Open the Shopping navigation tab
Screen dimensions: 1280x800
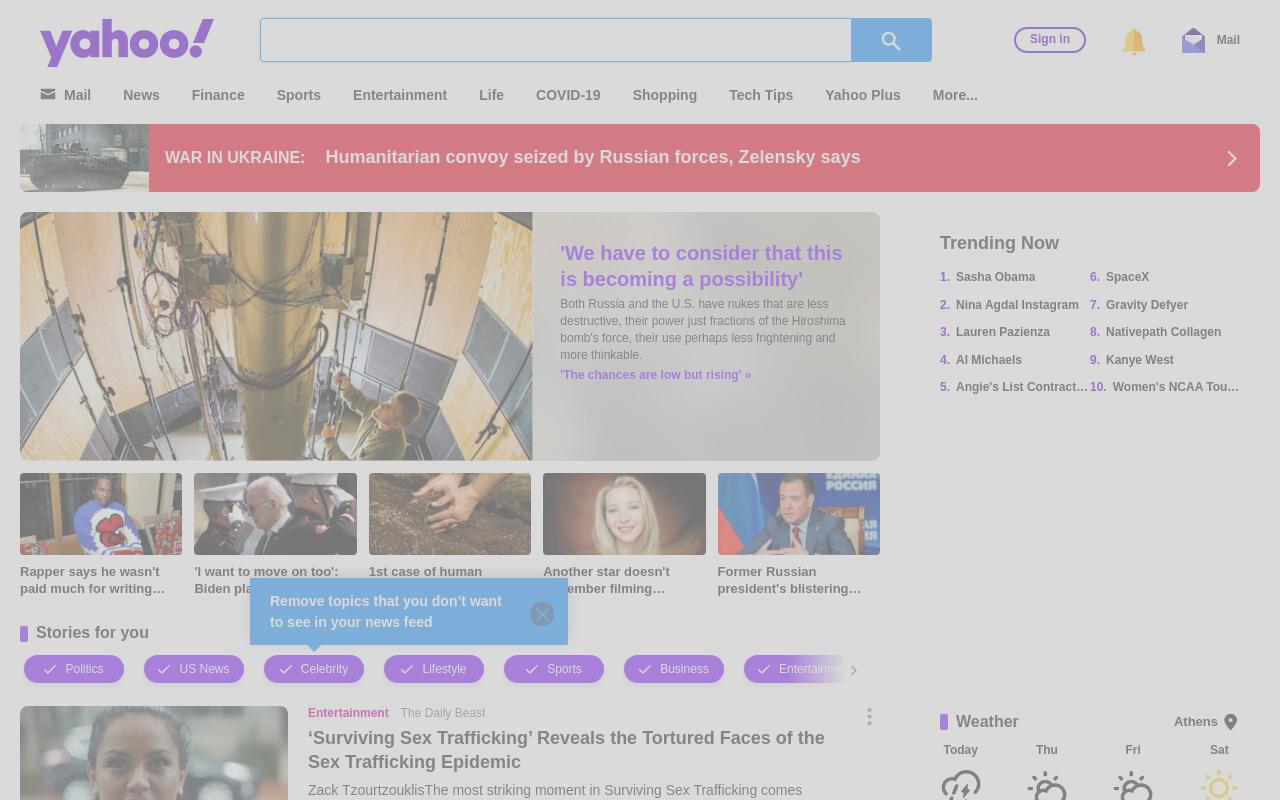664,95
